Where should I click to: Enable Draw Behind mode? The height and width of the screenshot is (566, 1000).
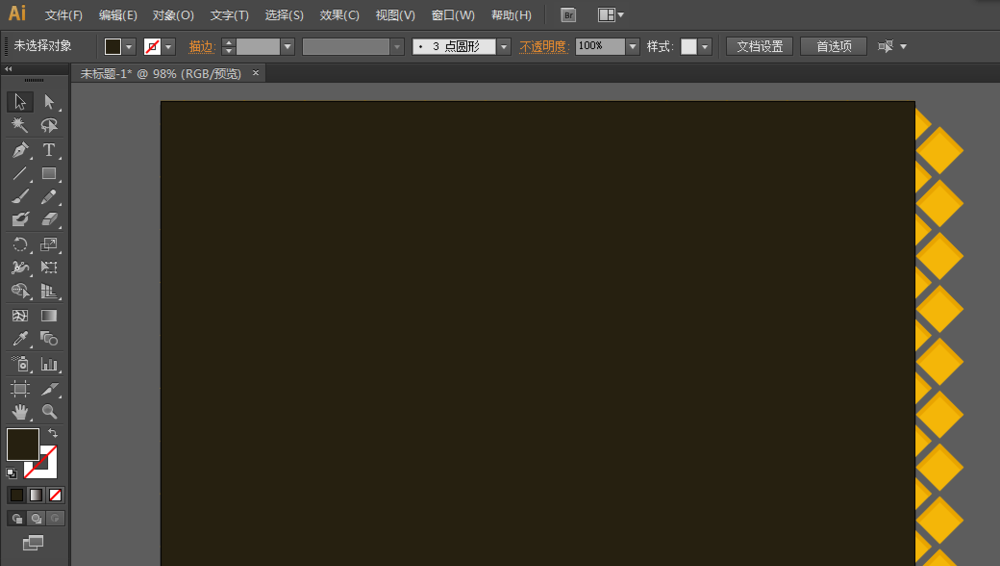click(36, 518)
